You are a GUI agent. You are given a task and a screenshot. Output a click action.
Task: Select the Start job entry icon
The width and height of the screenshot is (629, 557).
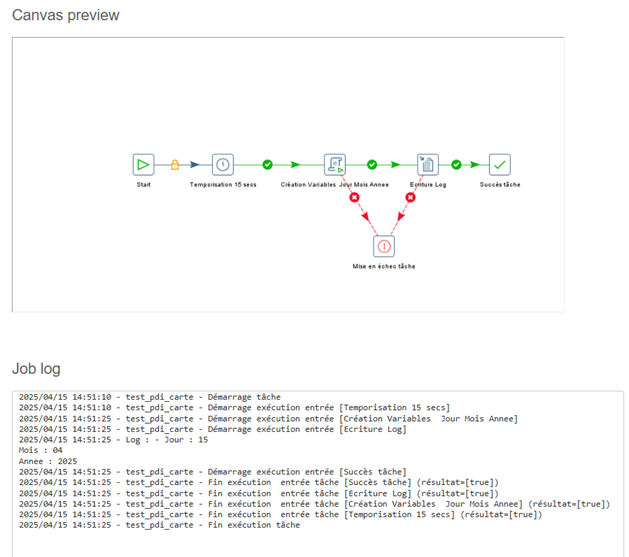tap(143, 165)
